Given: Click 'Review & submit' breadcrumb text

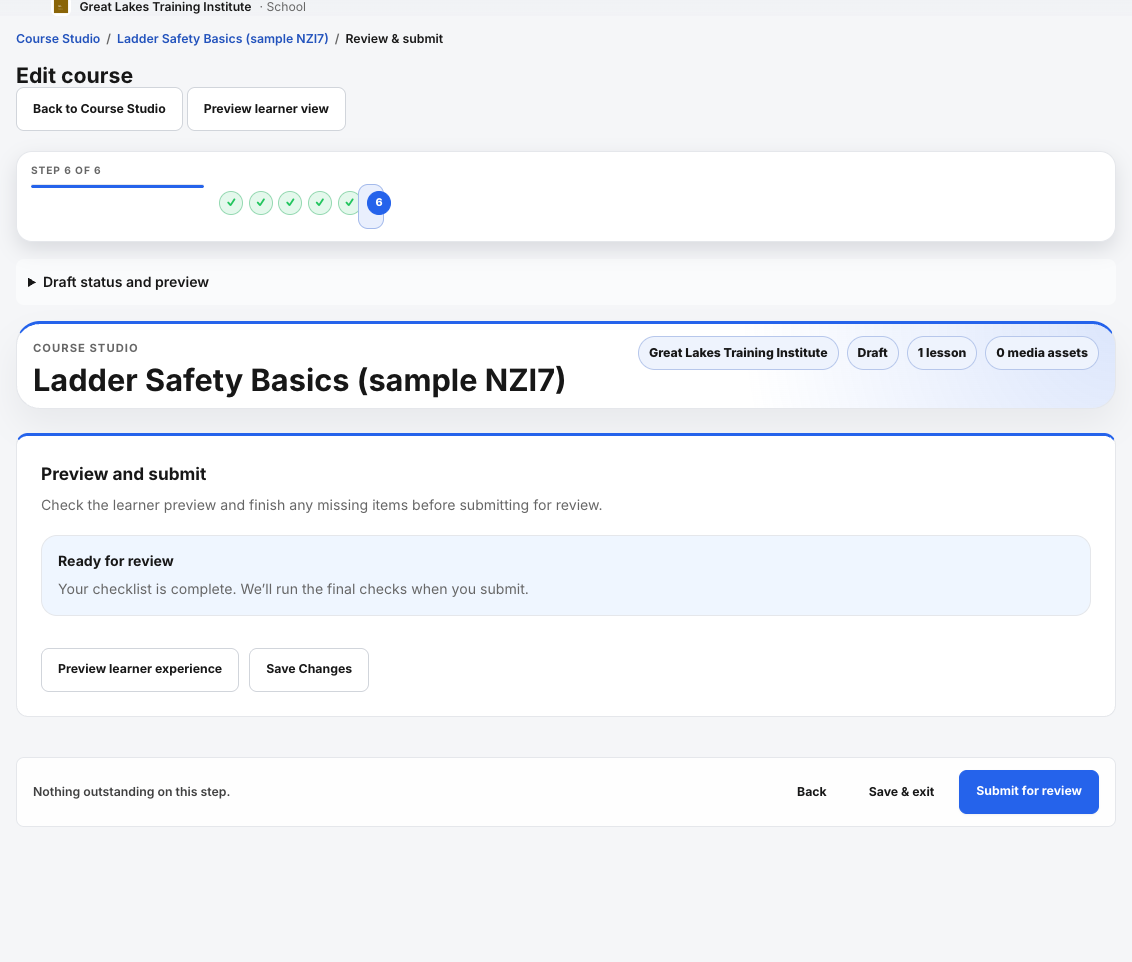Looking at the screenshot, I should pos(394,39).
